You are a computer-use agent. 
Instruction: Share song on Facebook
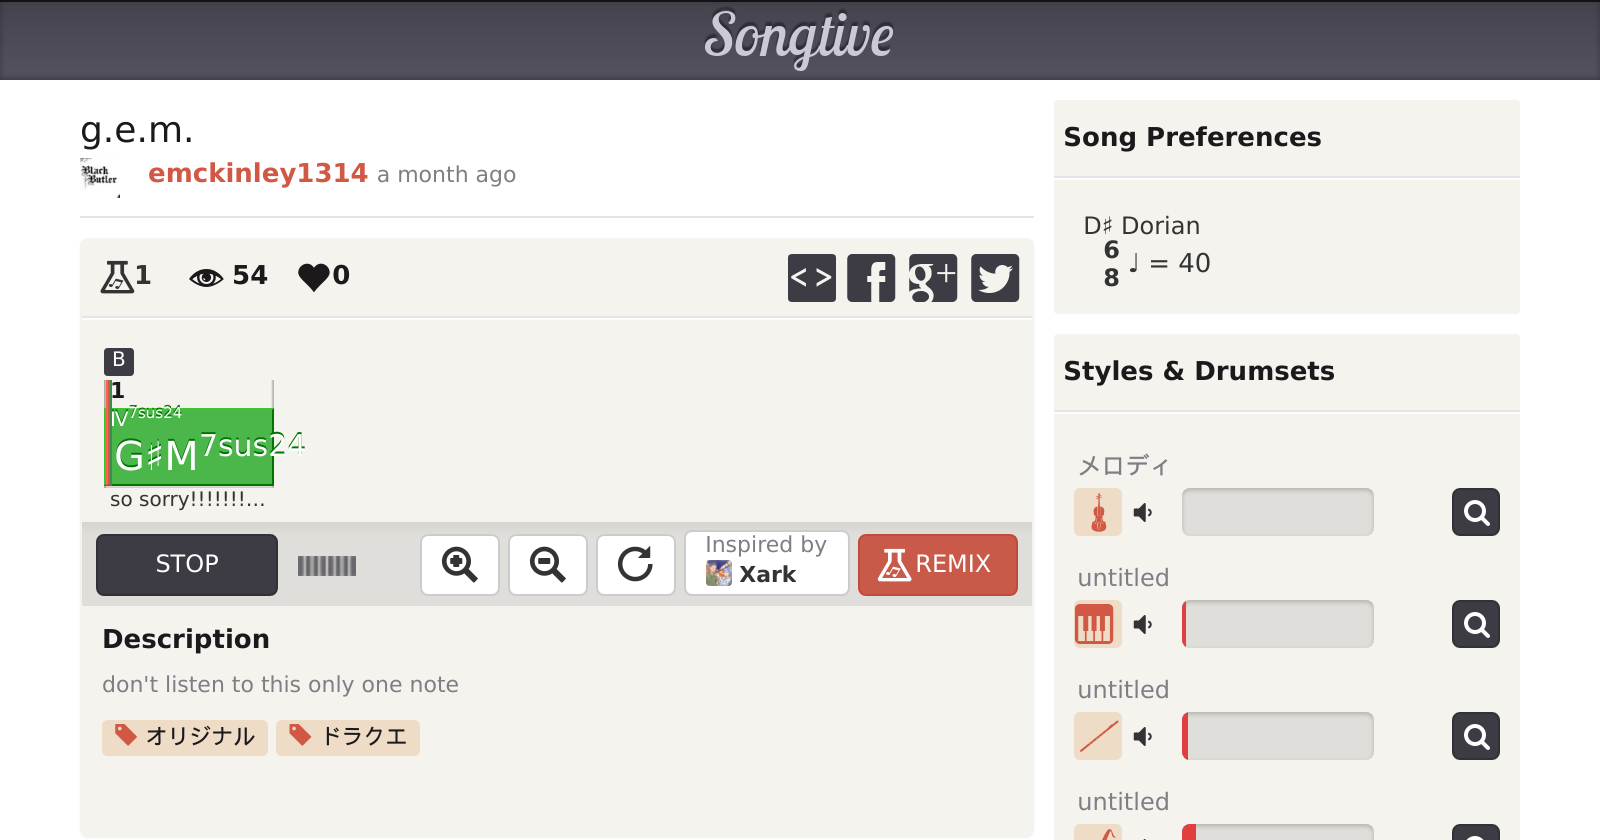[871, 278]
